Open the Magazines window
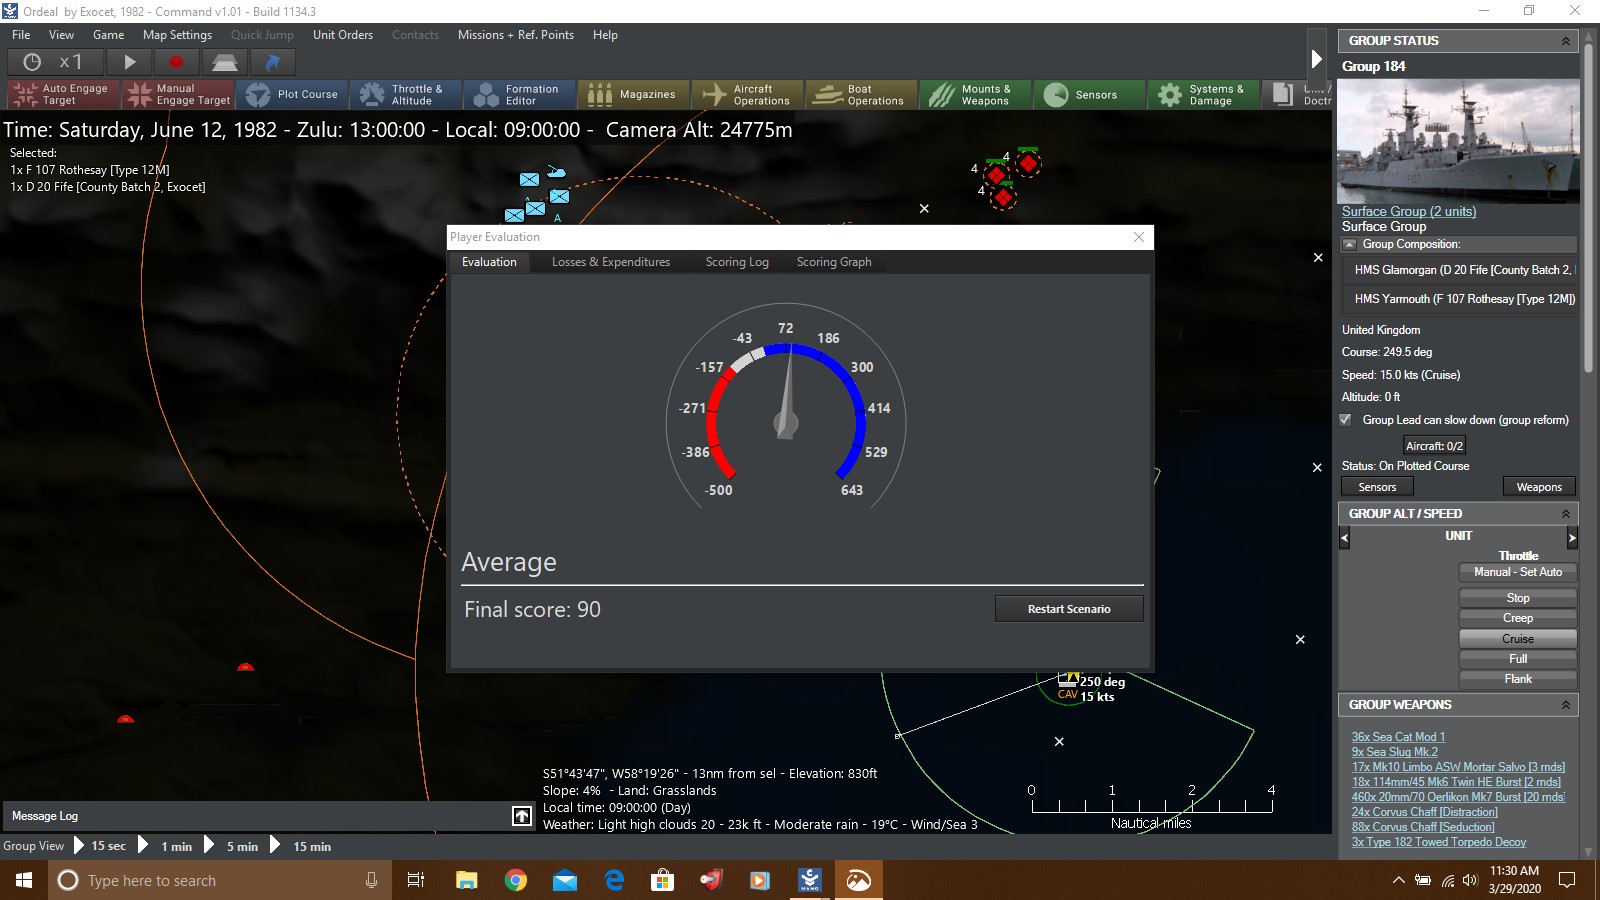The height and width of the screenshot is (900, 1600). 635,94
